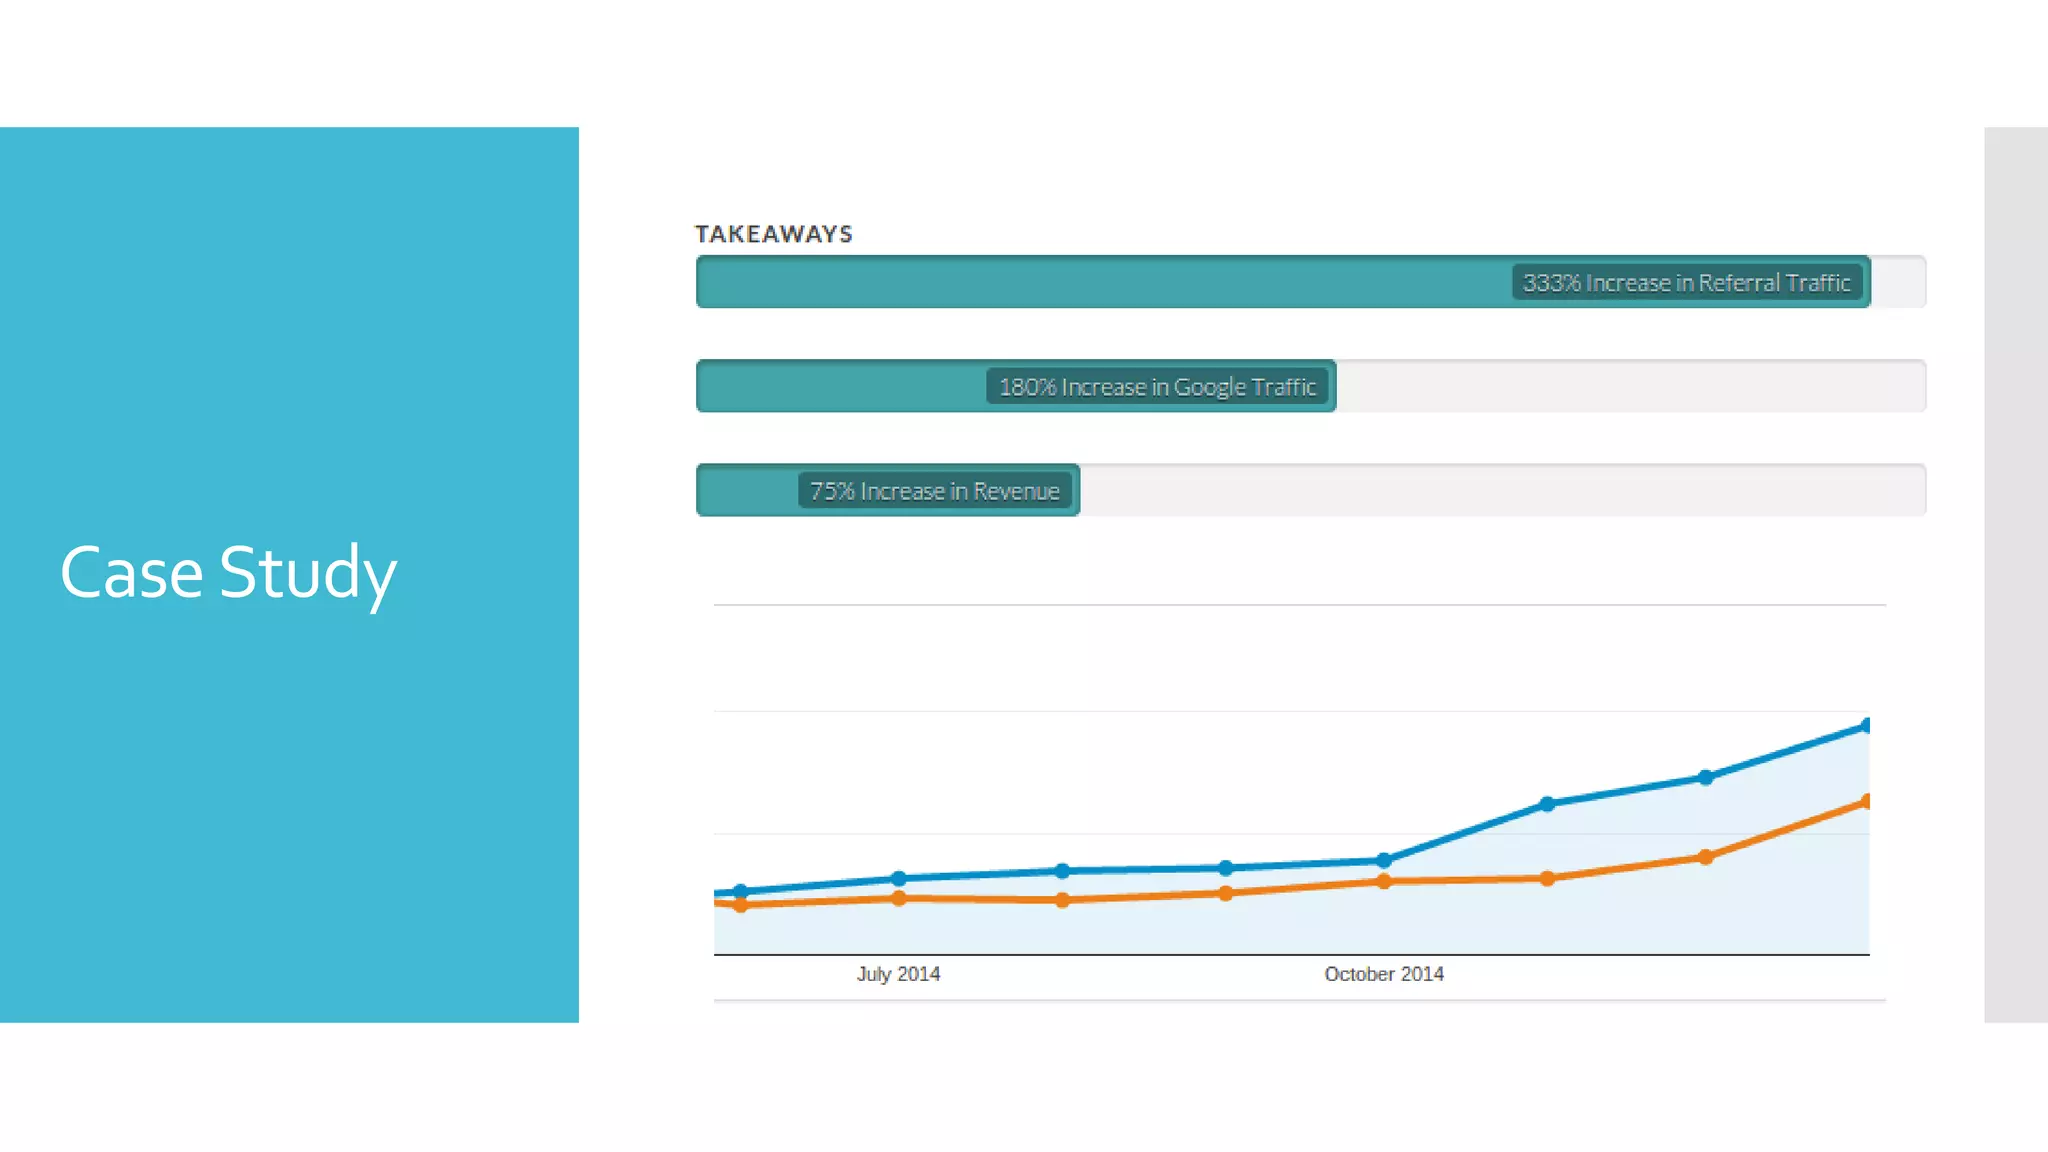The image size is (2048, 1152).
Task: Click the 75% Increase in Revenue label
Action: [934, 491]
